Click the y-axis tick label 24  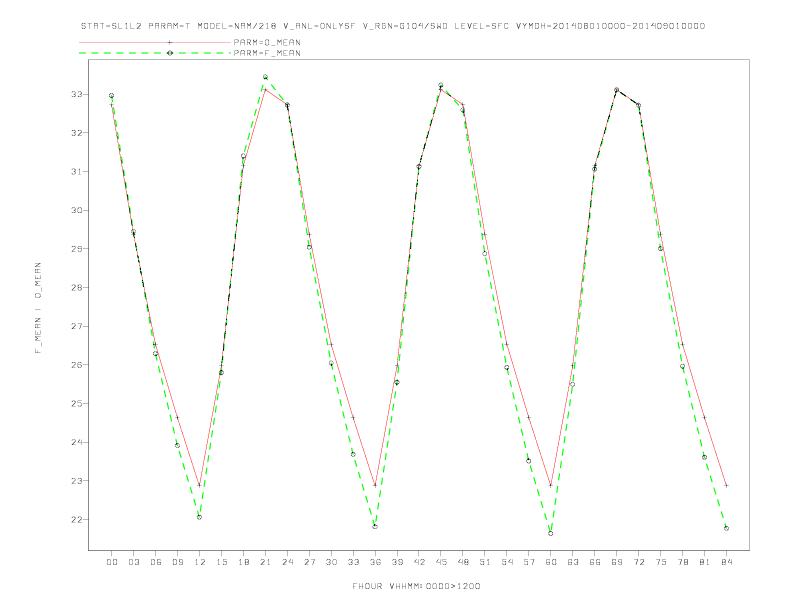pos(76,442)
